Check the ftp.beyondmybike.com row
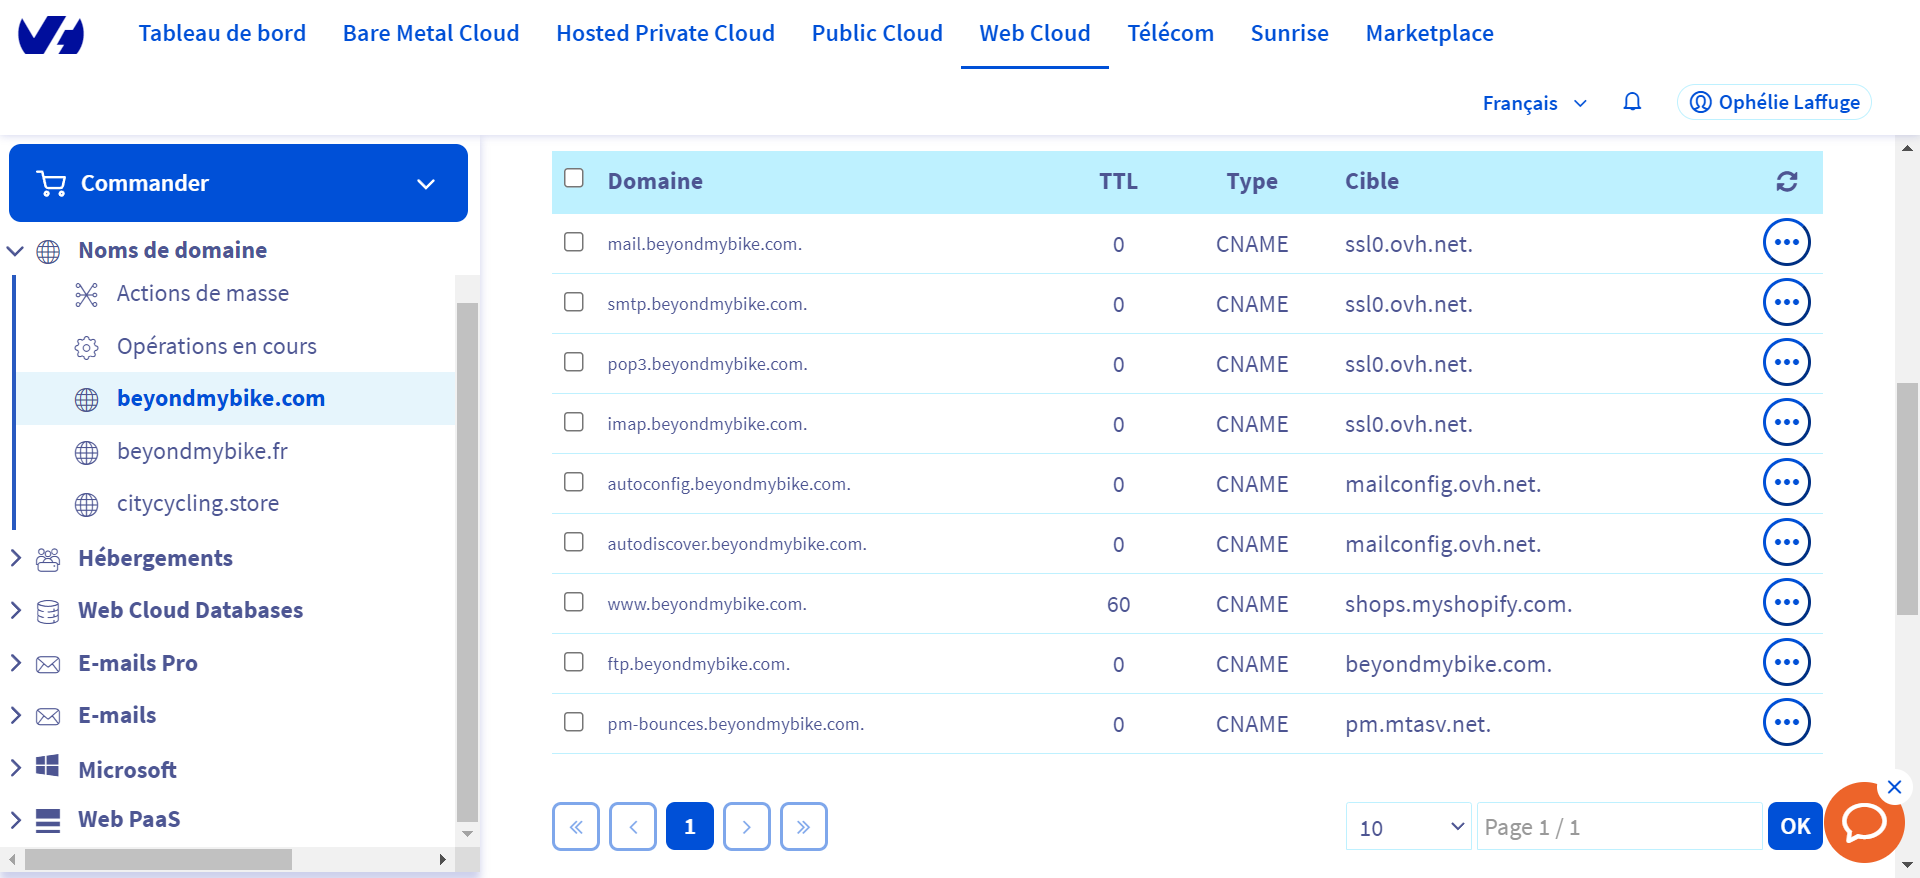Image resolution: width=1920 pixels, height=878 pixels. [x=574, y=662]
